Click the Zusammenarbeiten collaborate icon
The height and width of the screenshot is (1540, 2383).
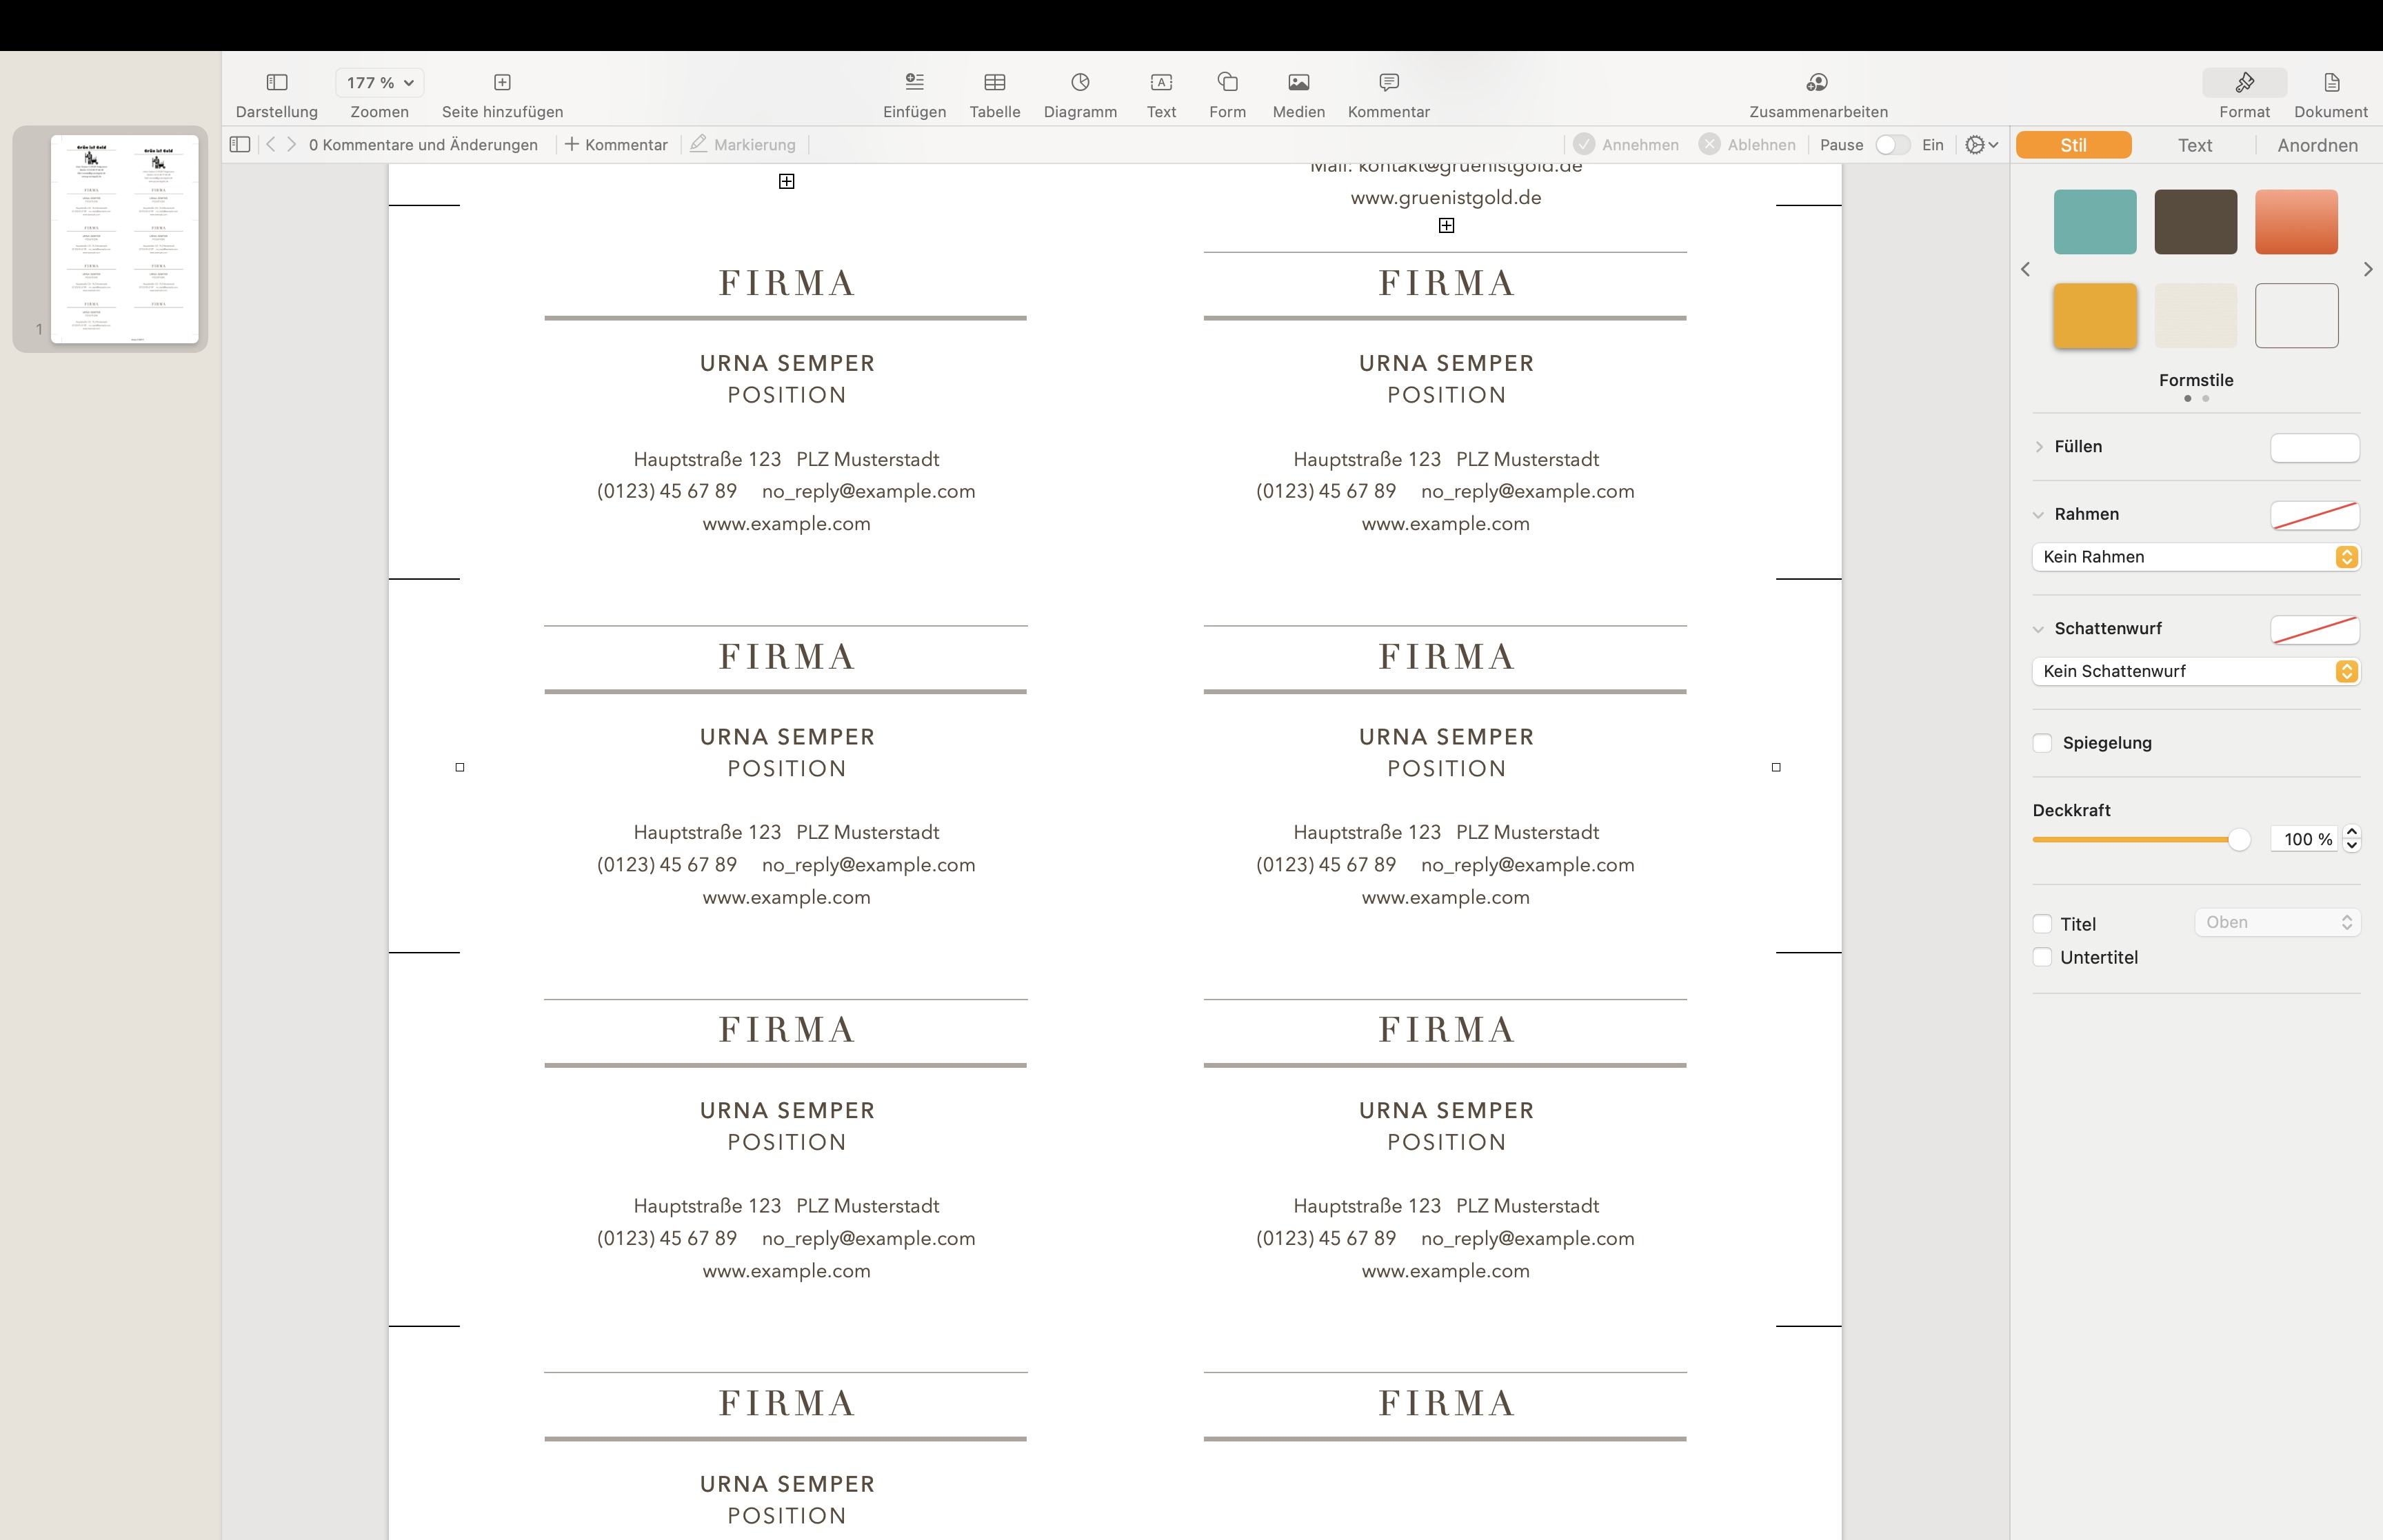point(1817,82)
